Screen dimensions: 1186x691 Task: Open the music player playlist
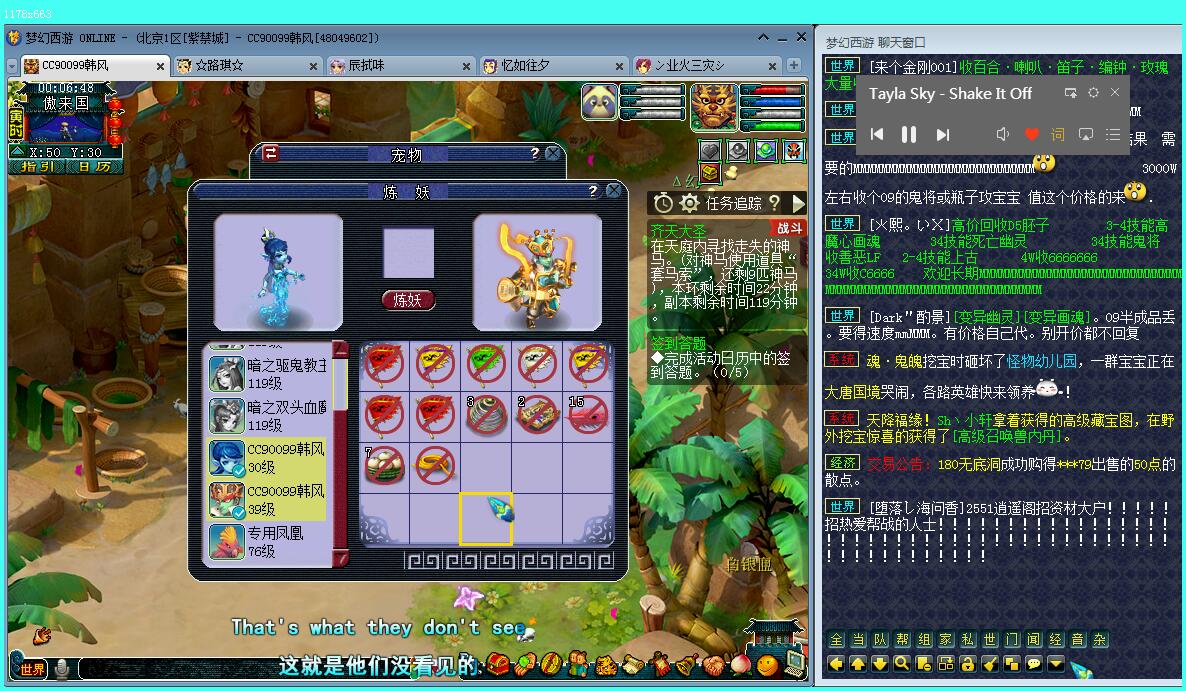tap(1113, 135)
